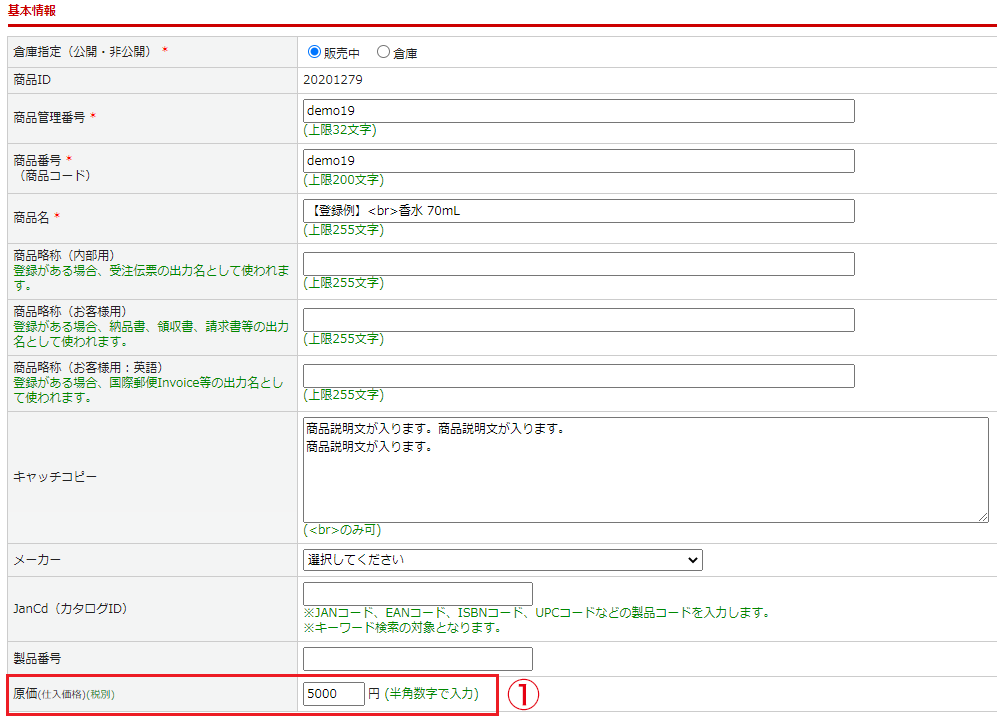The height and width of the screenshot is (724, 997).
Task: Open the メーカー dropdown
Action: point(502,560)
